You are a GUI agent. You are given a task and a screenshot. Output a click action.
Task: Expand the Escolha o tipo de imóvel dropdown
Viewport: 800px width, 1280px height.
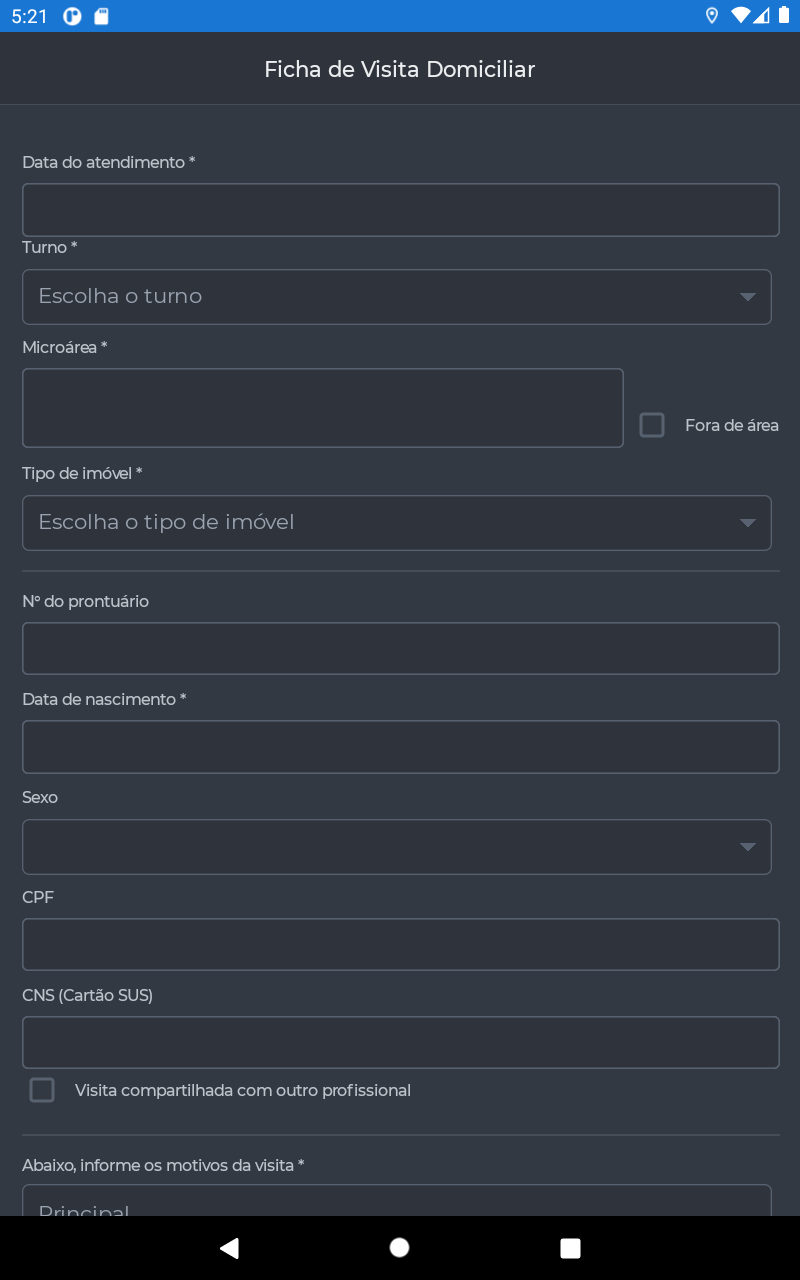tap(397, 523)
